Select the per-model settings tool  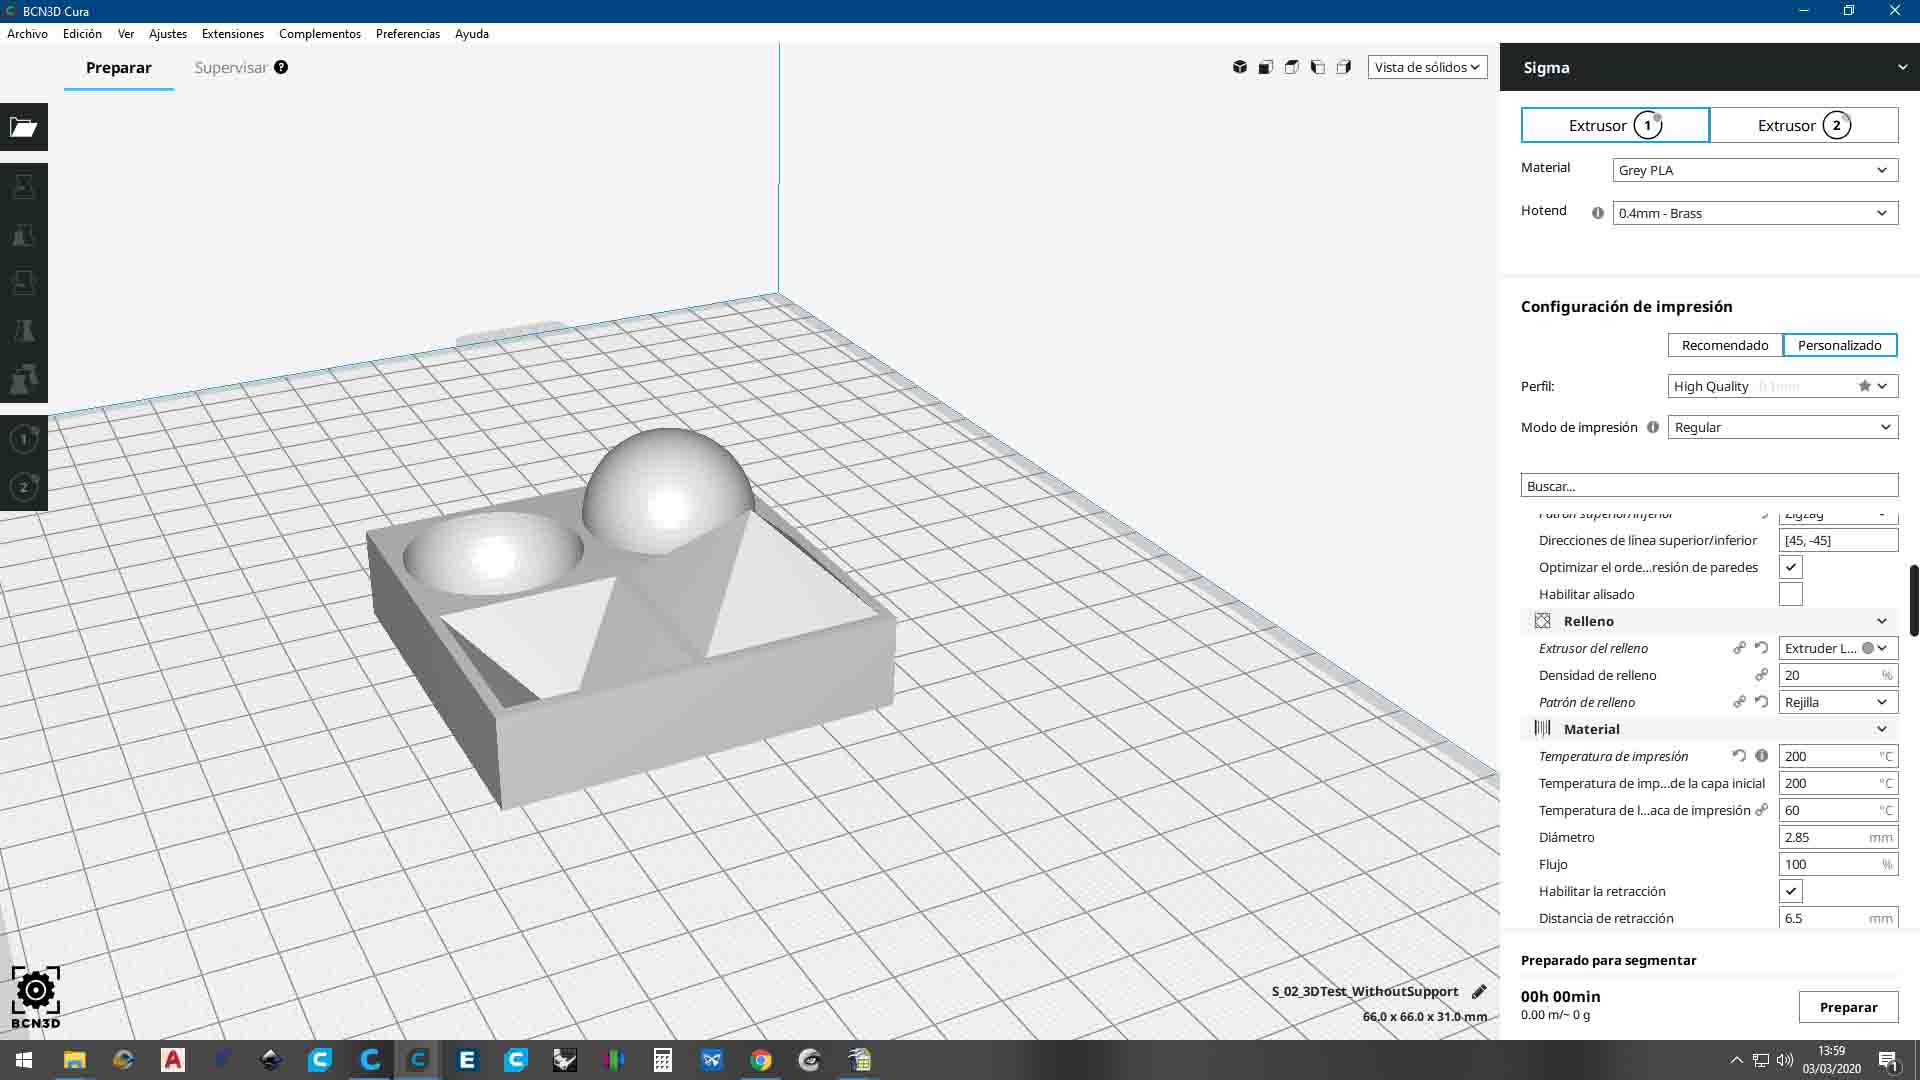[24, 379]
